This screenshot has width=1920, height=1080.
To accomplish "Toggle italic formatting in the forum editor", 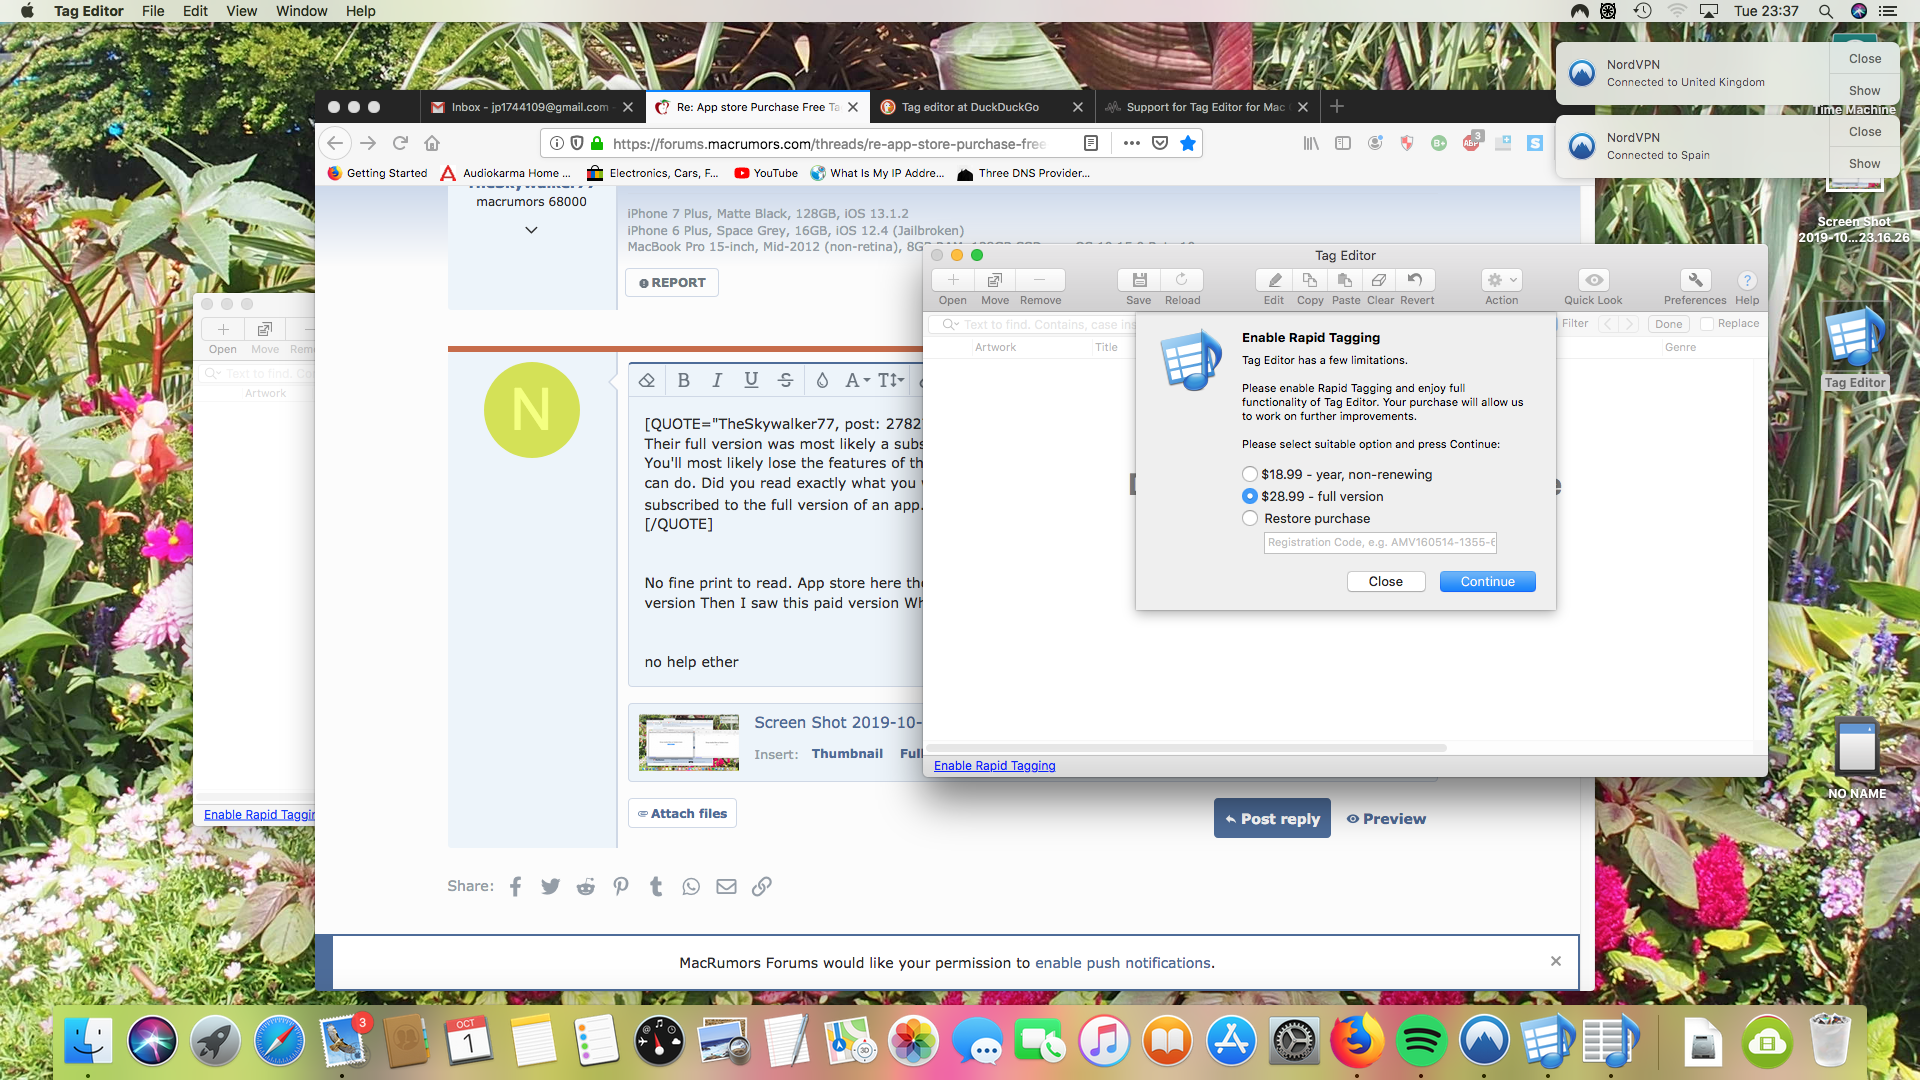I will coord(717,380).
